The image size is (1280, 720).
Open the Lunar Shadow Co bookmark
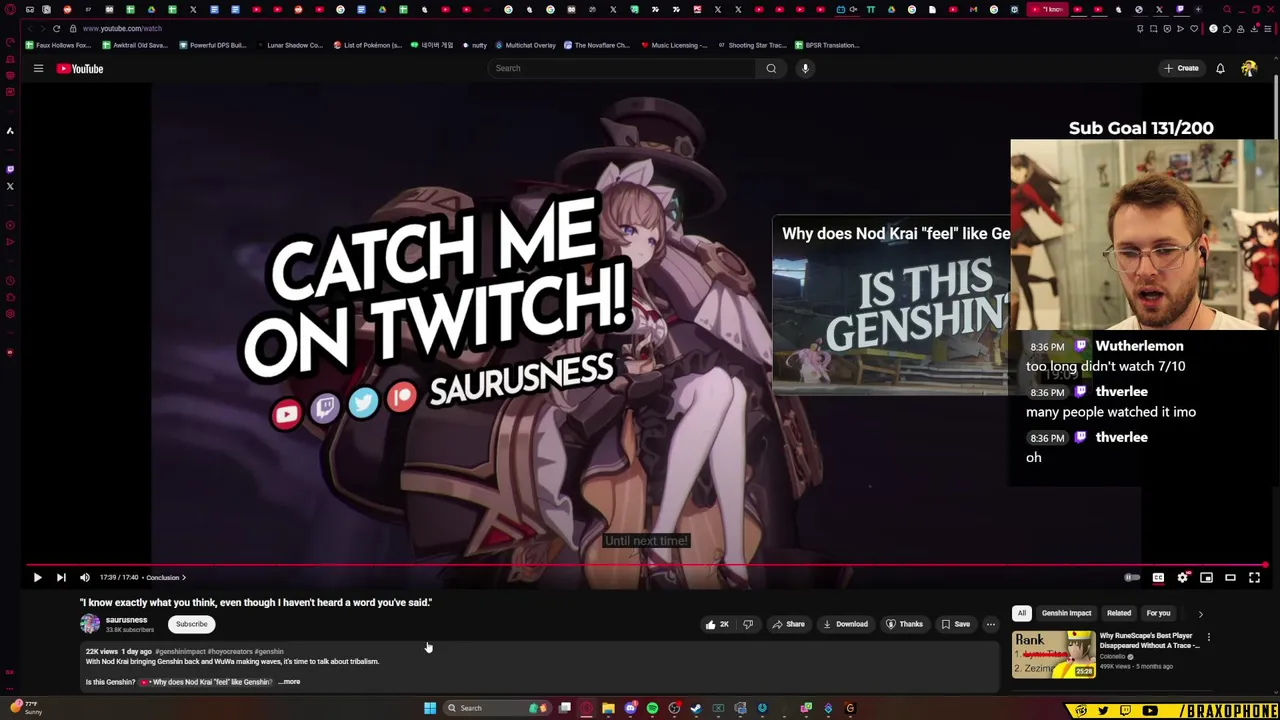[x=289, y=45]
